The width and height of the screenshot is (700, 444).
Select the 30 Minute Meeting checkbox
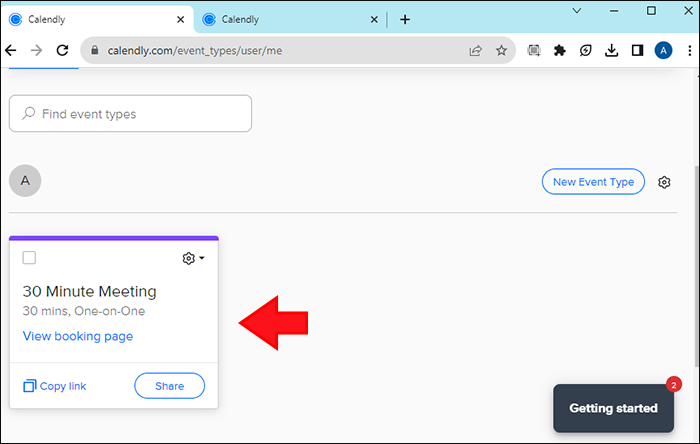pyautogui.click(x=29, y=257)
